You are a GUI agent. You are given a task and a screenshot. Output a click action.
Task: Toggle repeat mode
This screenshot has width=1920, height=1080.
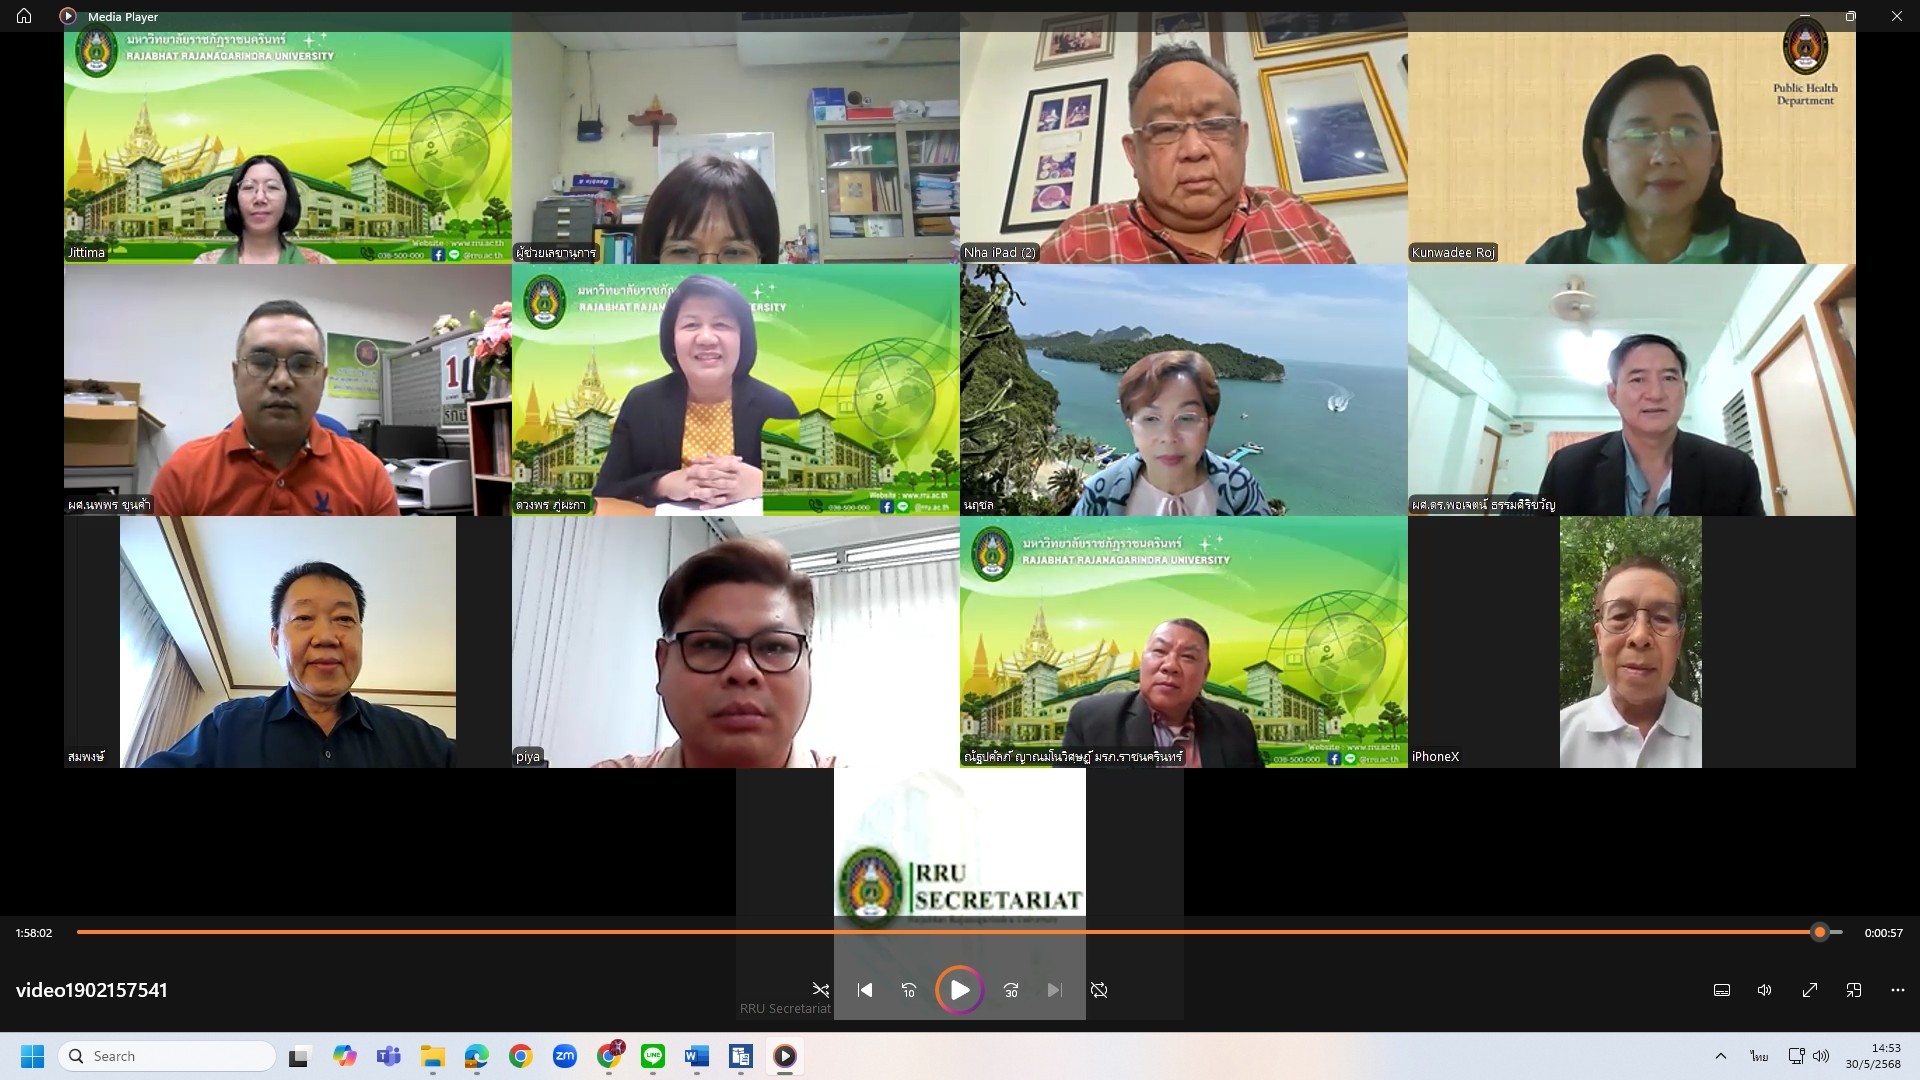point(1099,990)
